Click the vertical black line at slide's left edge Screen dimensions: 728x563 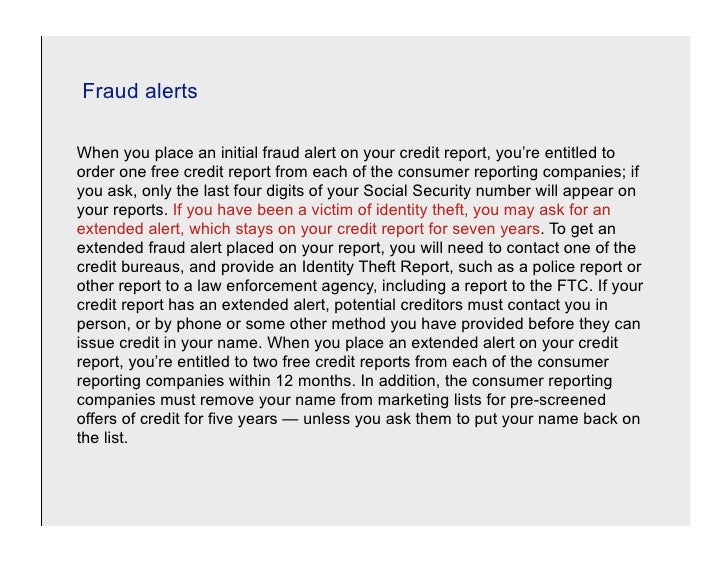coord(41,281)
